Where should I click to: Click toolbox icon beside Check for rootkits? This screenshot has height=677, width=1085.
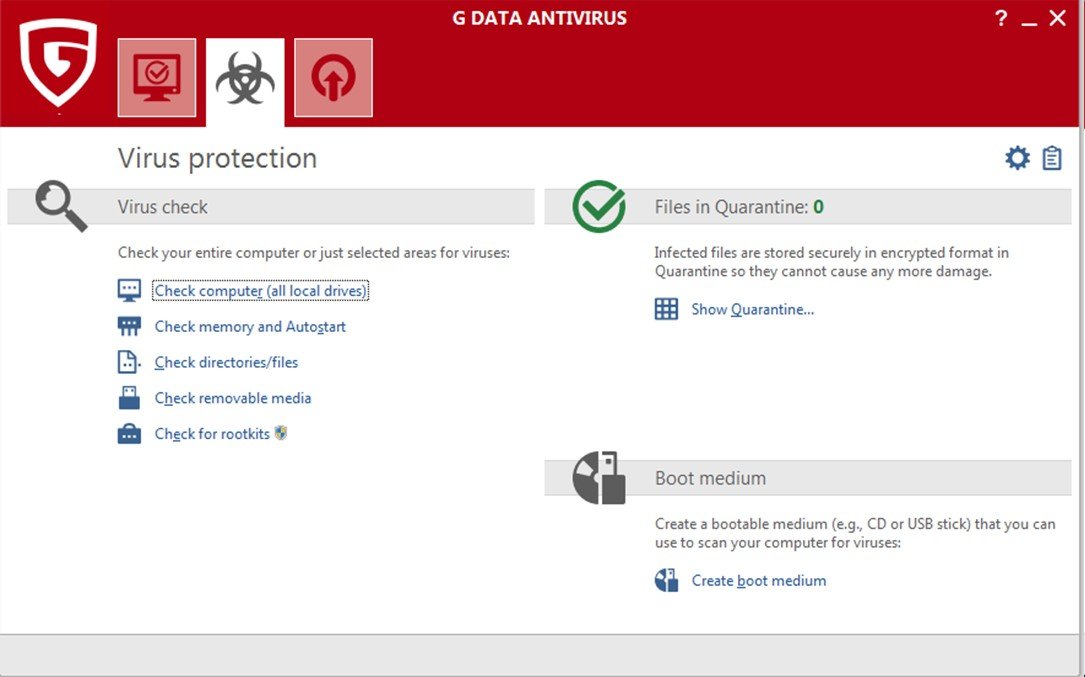pos(129,433)
